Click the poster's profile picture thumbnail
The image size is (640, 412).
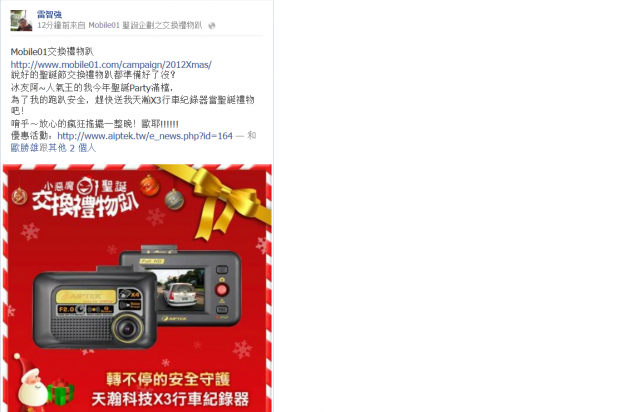[21, 20]
